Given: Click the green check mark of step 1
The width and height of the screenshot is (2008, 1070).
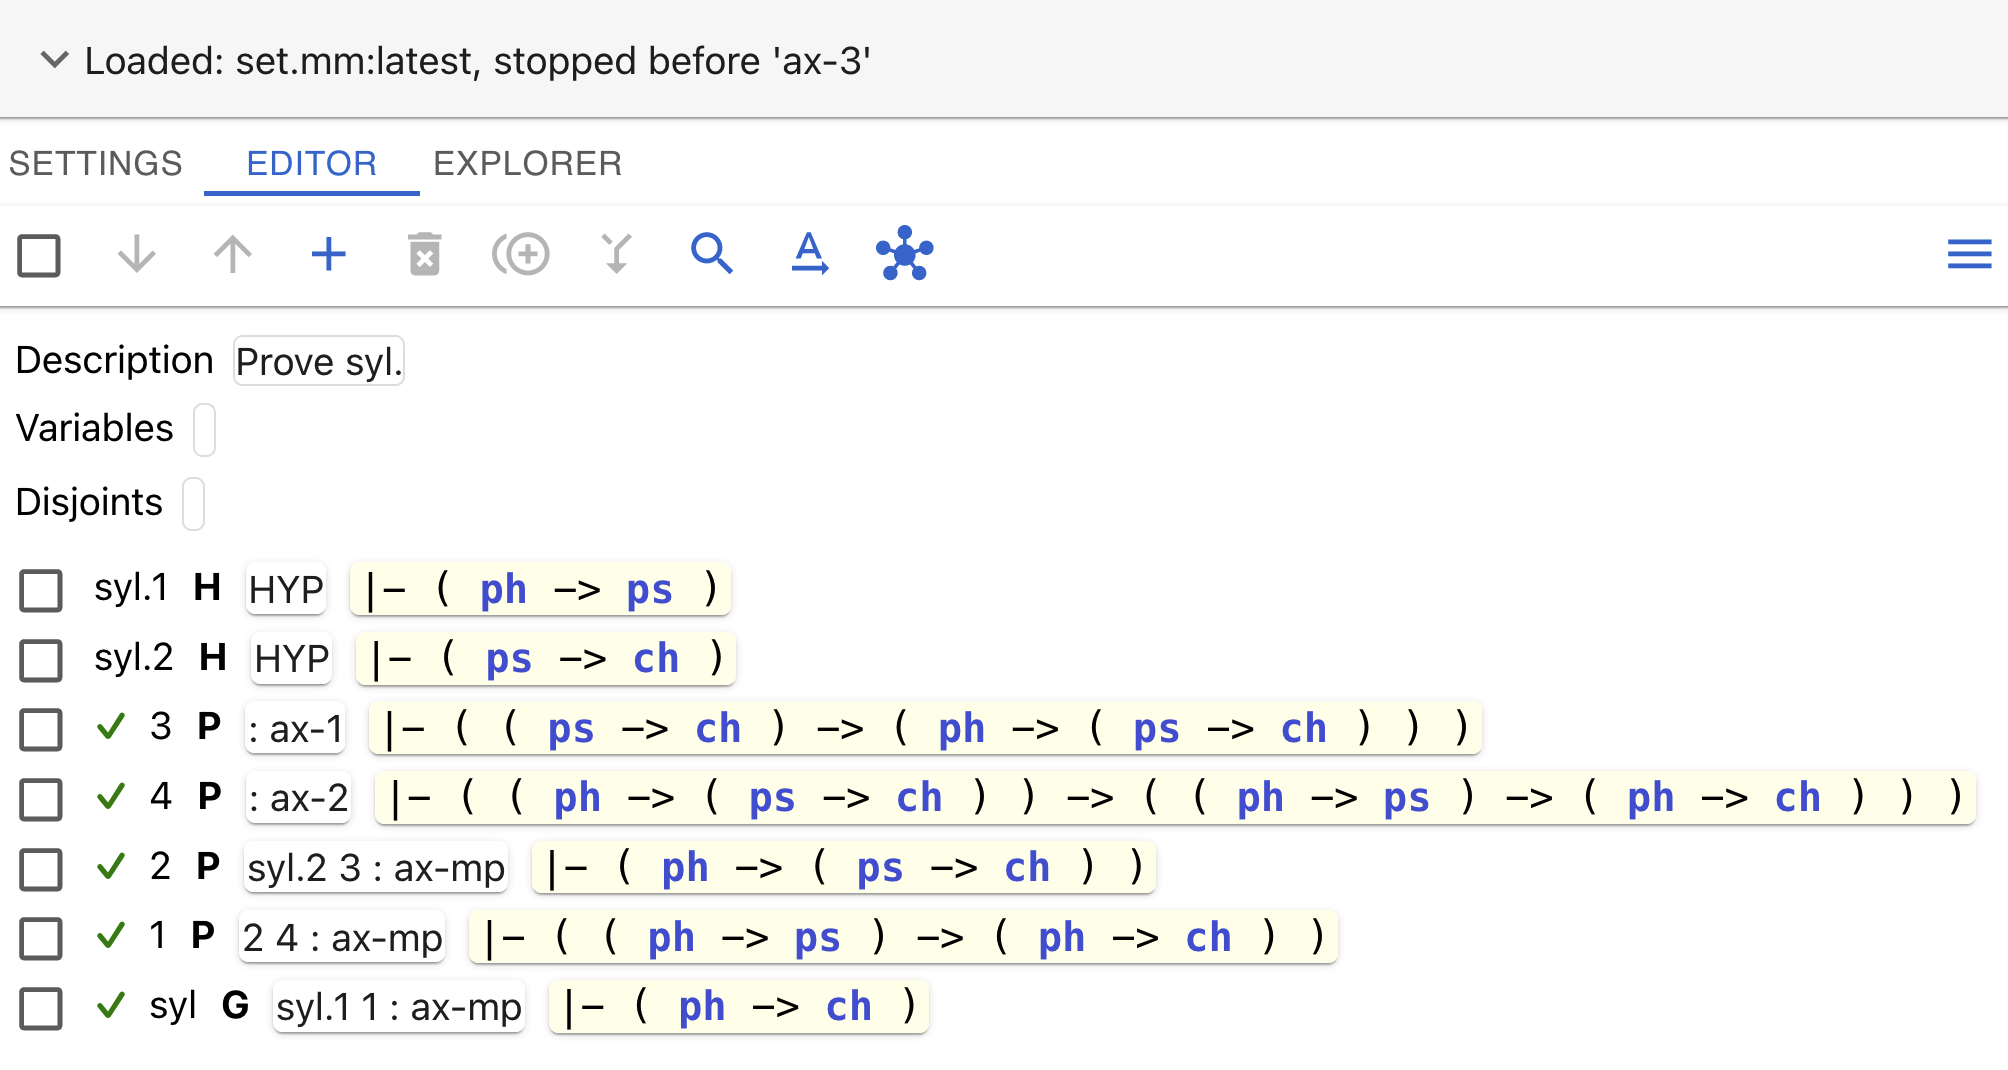Looking at the screenshot, I should point(111,935).
